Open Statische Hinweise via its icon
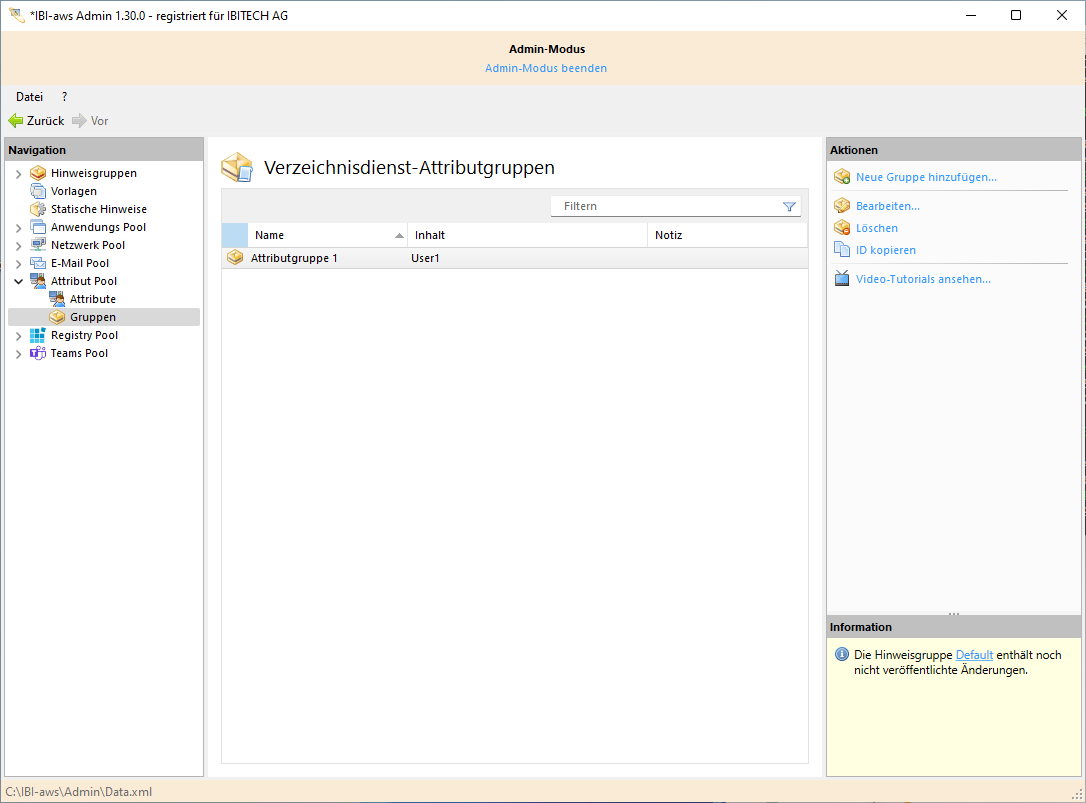This screenshot has height=803, width=1086. click(x=38, y=209)
